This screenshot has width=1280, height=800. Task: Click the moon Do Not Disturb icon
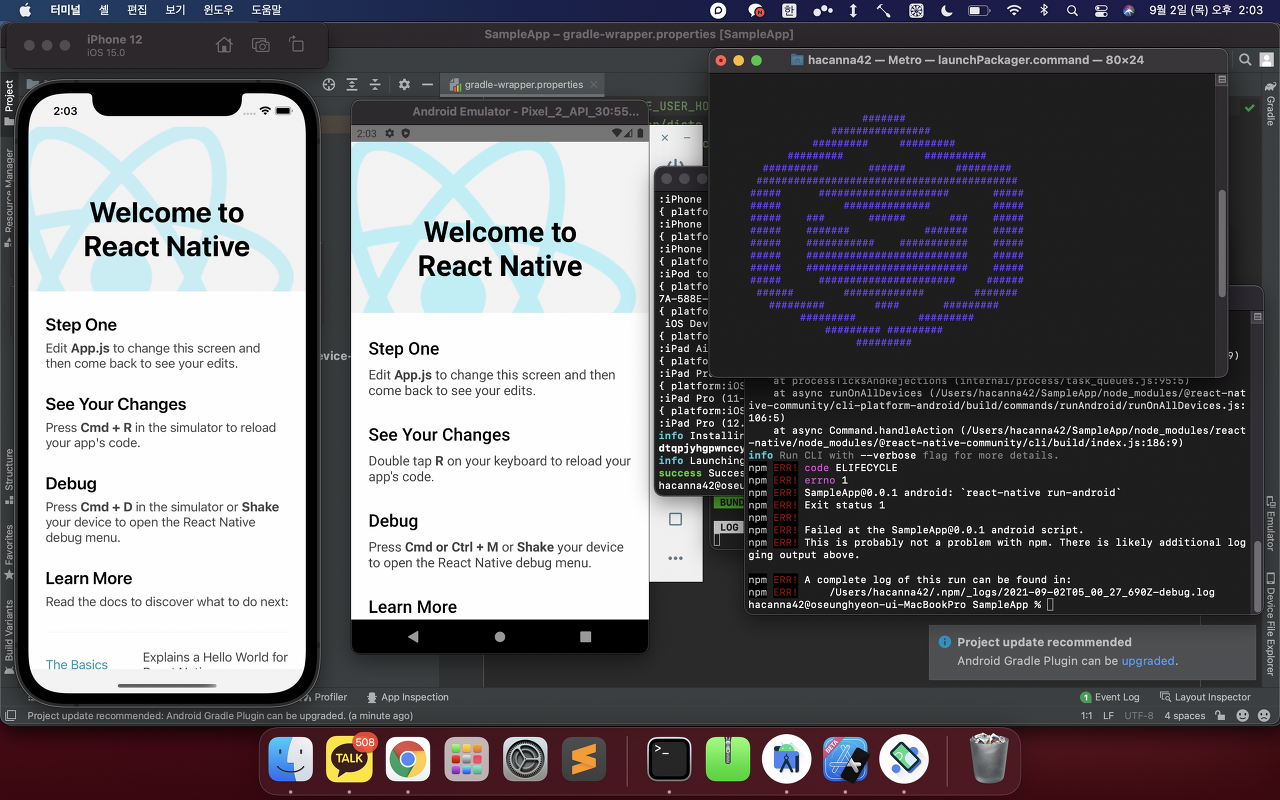pos(946,10)
